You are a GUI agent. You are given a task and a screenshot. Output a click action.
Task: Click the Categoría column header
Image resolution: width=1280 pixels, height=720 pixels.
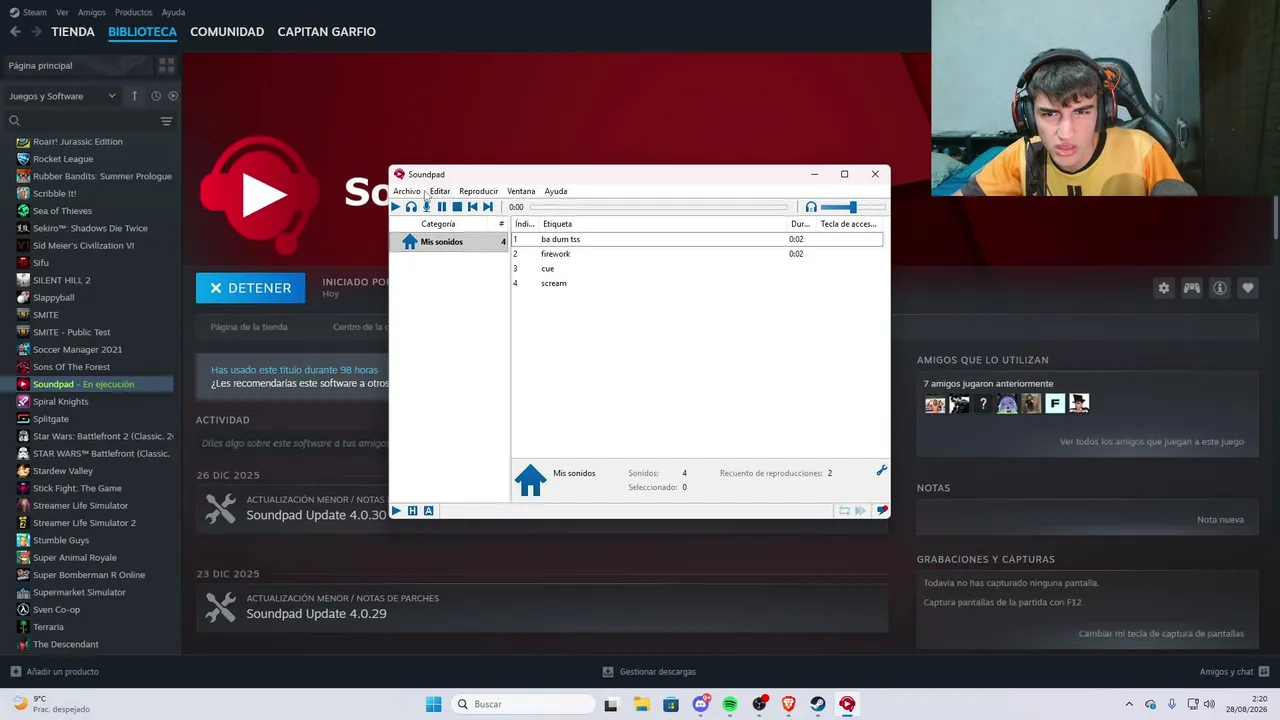(438, 224)
